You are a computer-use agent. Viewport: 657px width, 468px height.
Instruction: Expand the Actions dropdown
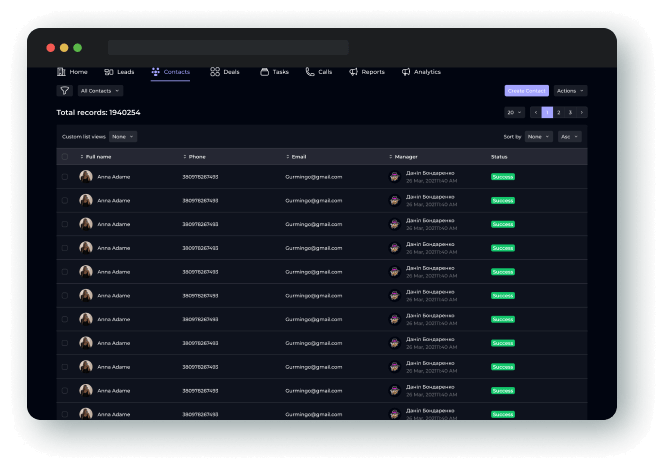point(570,91)
